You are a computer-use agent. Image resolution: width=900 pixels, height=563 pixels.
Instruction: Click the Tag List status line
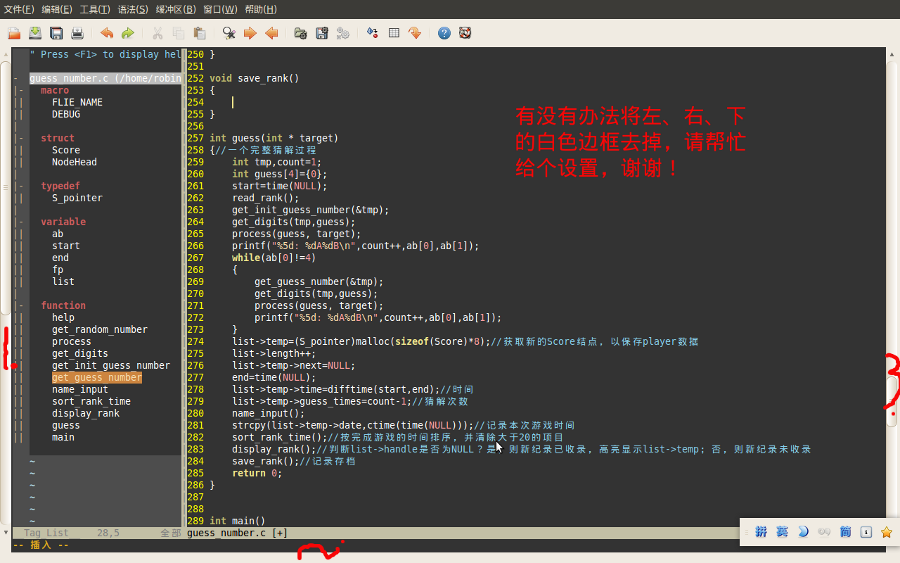(96, 533)
